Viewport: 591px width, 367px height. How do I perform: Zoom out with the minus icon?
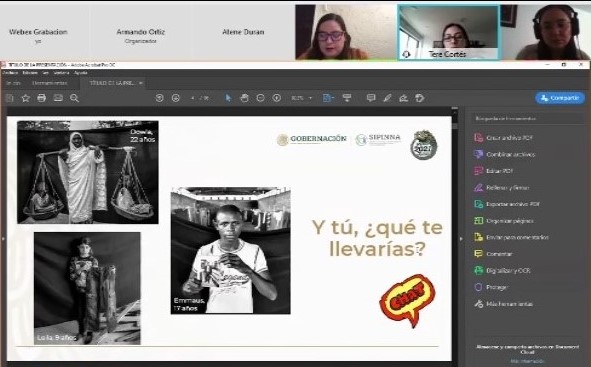click(260, 98)
